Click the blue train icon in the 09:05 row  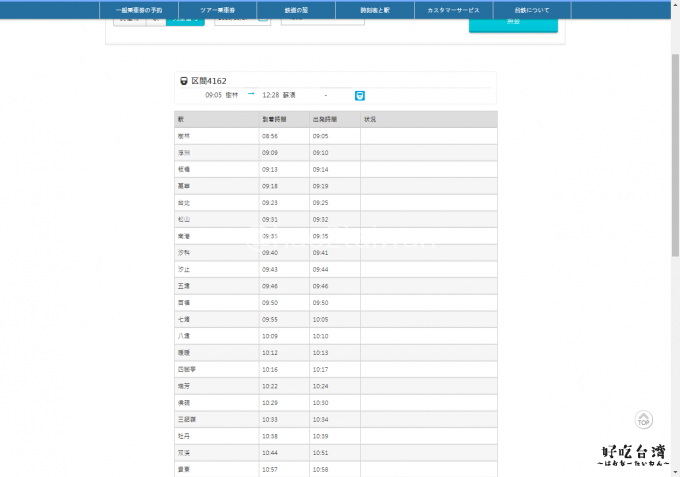(360, 95)
